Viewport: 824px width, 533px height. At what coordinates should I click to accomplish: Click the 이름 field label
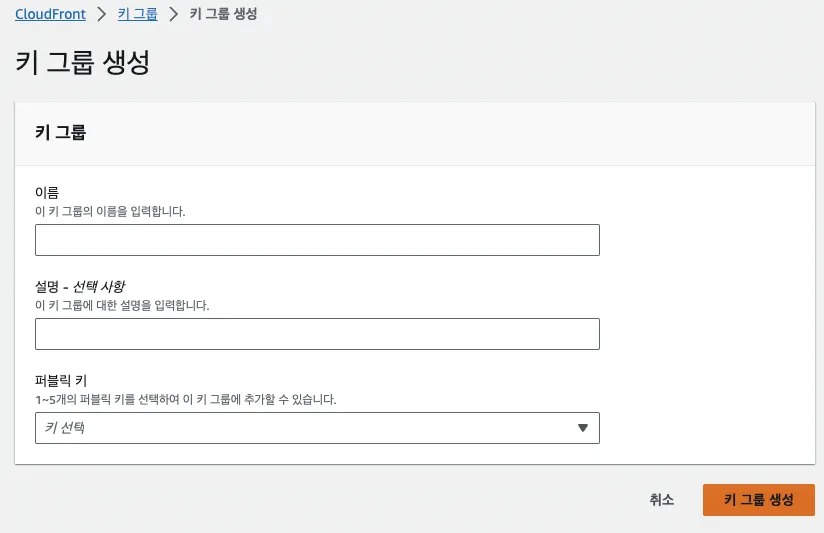pos(47,192)
